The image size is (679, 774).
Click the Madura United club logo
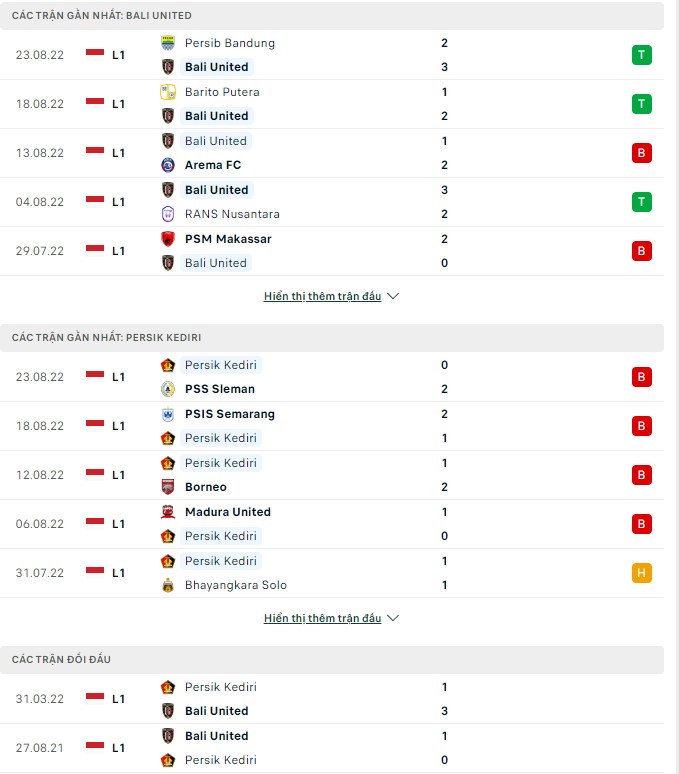[168, 512]
